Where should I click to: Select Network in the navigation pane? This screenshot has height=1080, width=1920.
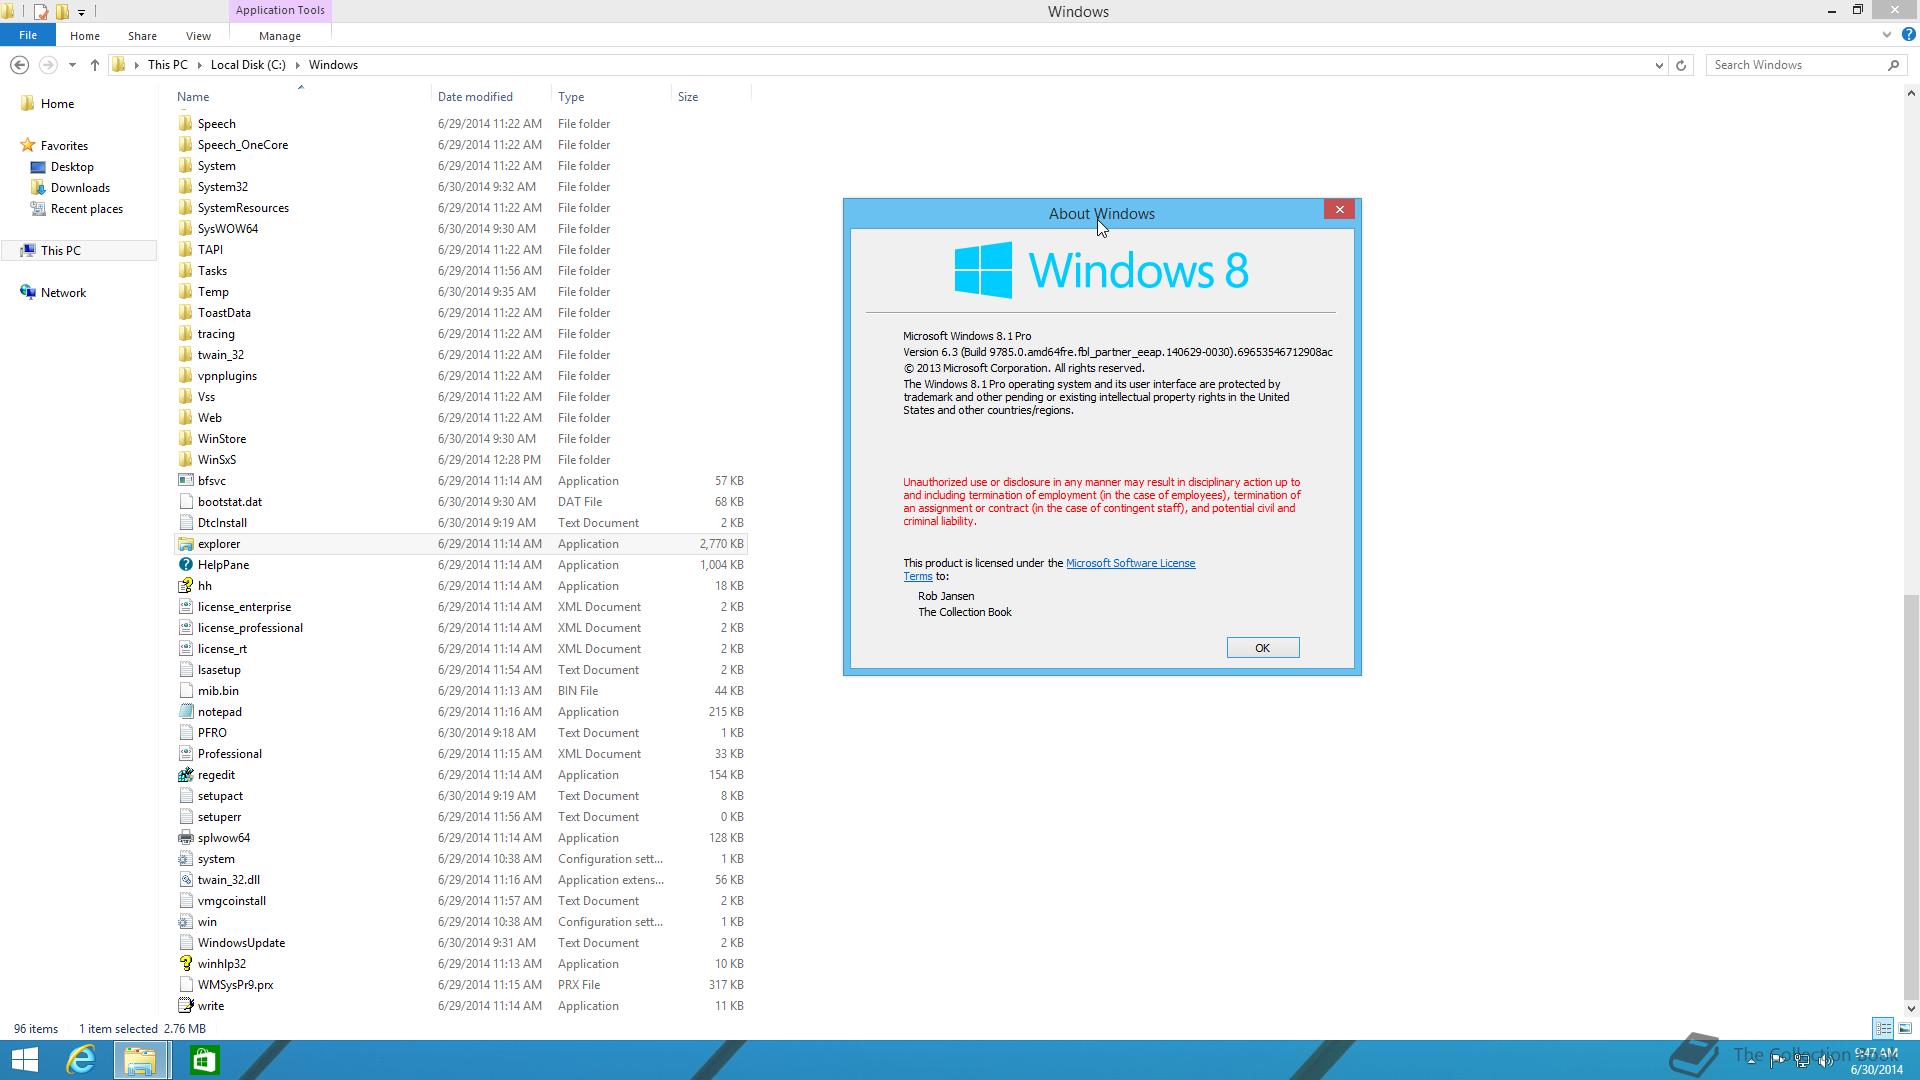(63, 293)
